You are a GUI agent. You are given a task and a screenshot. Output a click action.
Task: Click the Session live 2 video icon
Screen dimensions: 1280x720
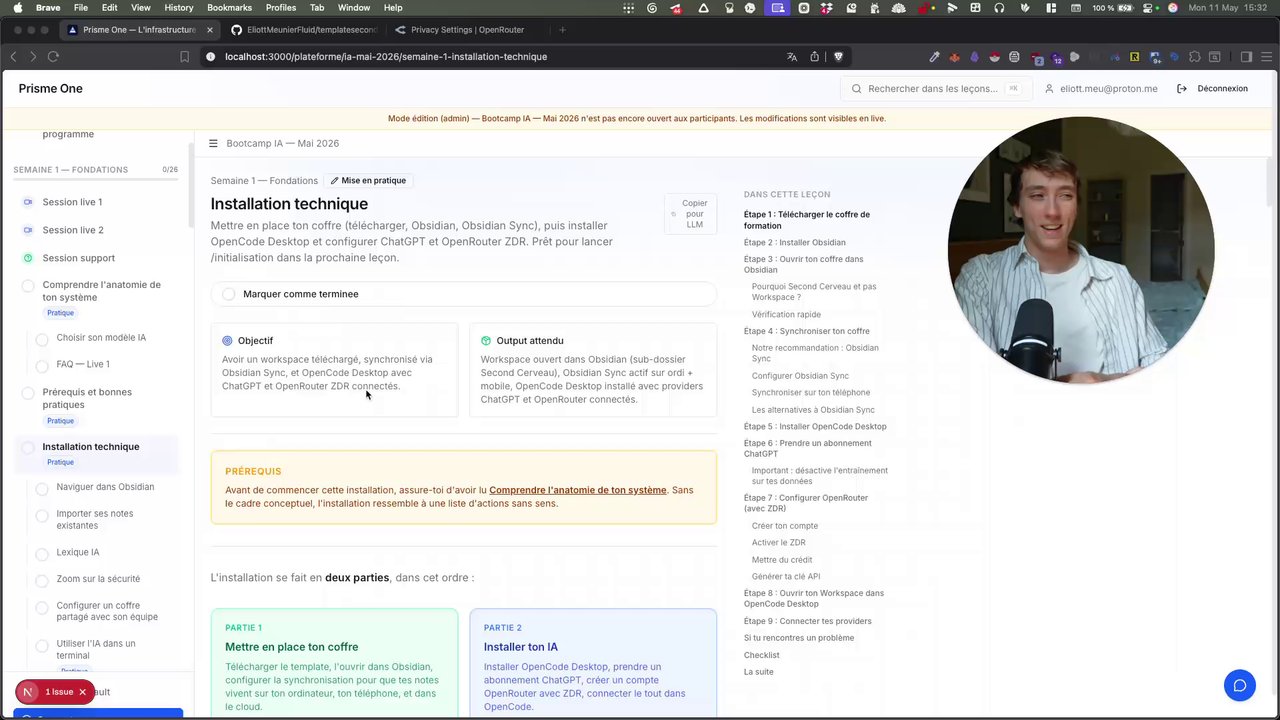[x=28, y=230]
